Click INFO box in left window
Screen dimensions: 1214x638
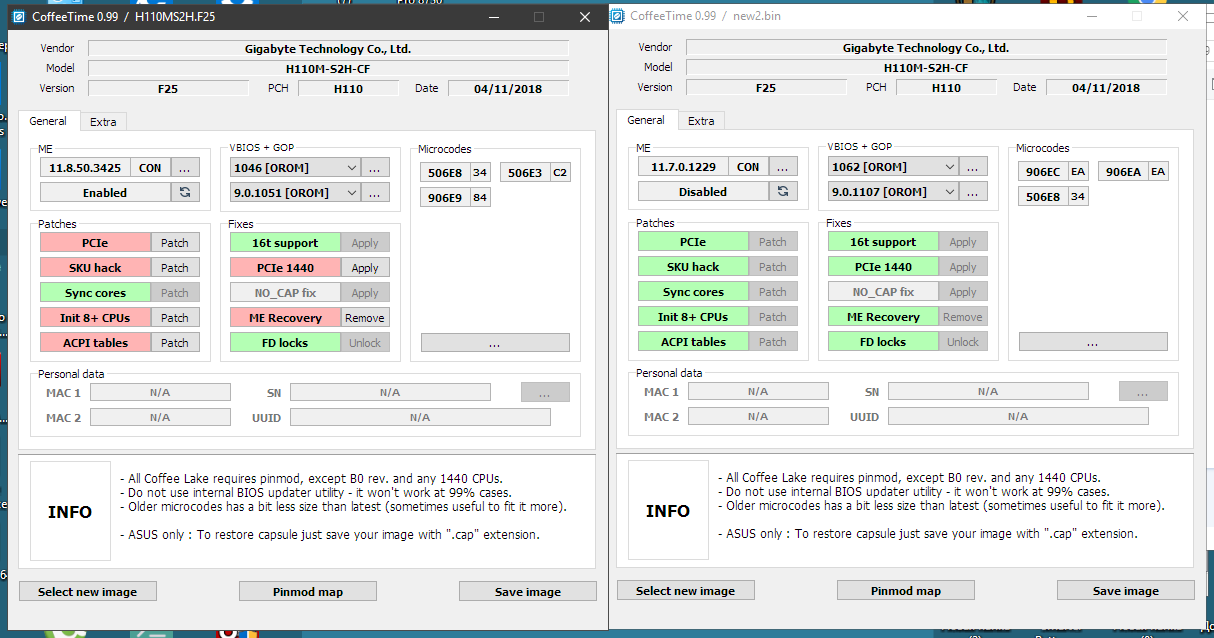(x=70, y=511)
